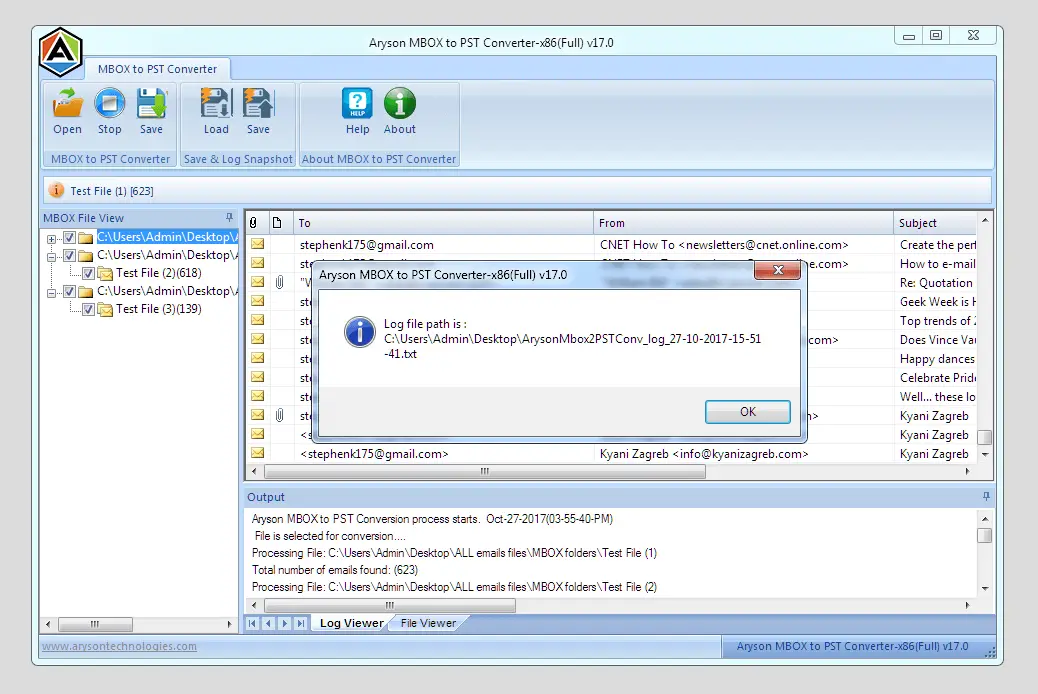Click the Output panel horizontal scrollbar thumb
1038x694 pixels.
point(390,605)
